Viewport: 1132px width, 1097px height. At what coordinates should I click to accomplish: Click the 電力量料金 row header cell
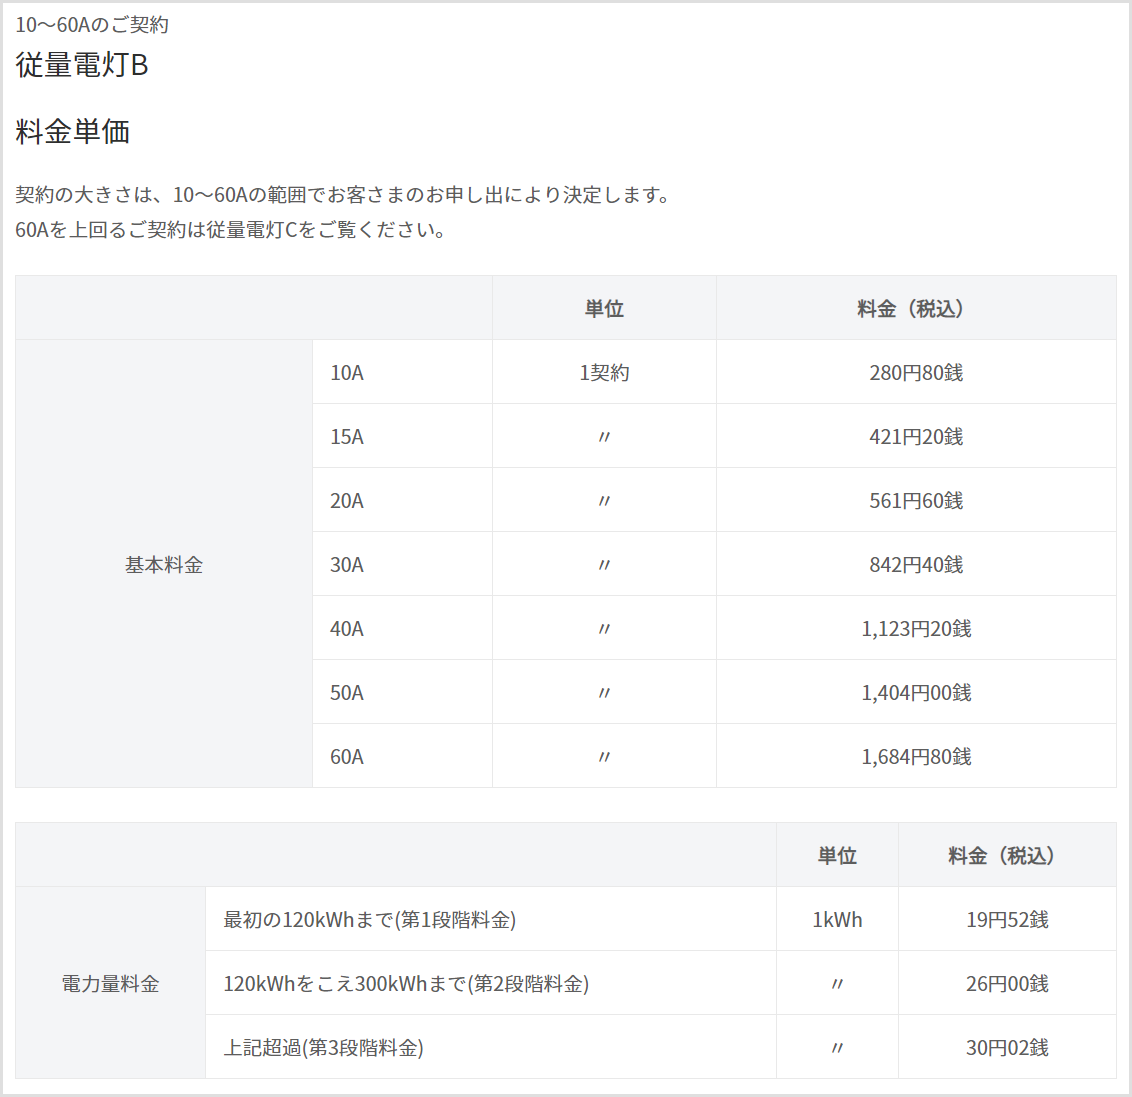(110, 984)
